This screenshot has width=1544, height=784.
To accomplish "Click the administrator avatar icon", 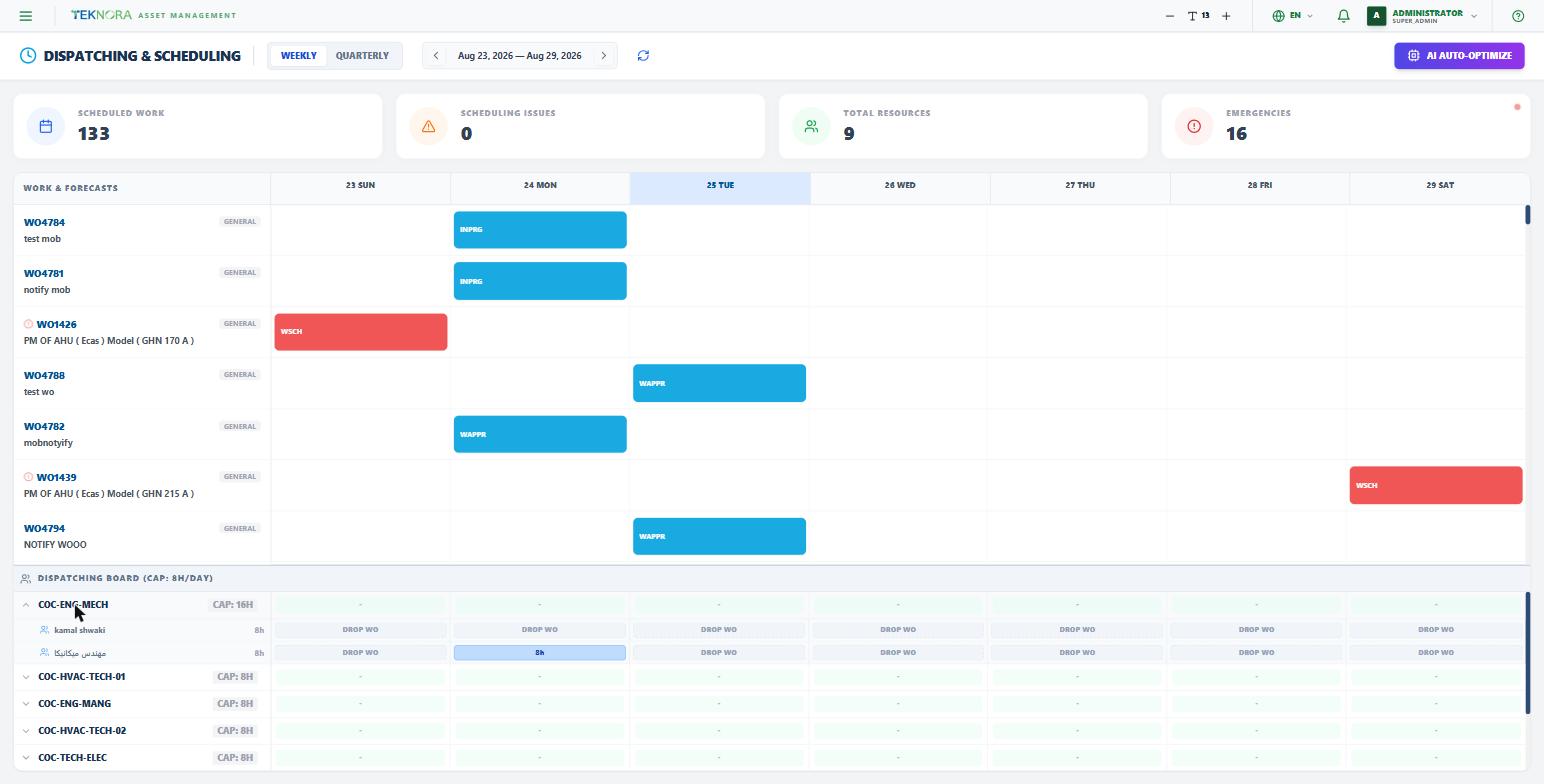I will point(1377,16).
